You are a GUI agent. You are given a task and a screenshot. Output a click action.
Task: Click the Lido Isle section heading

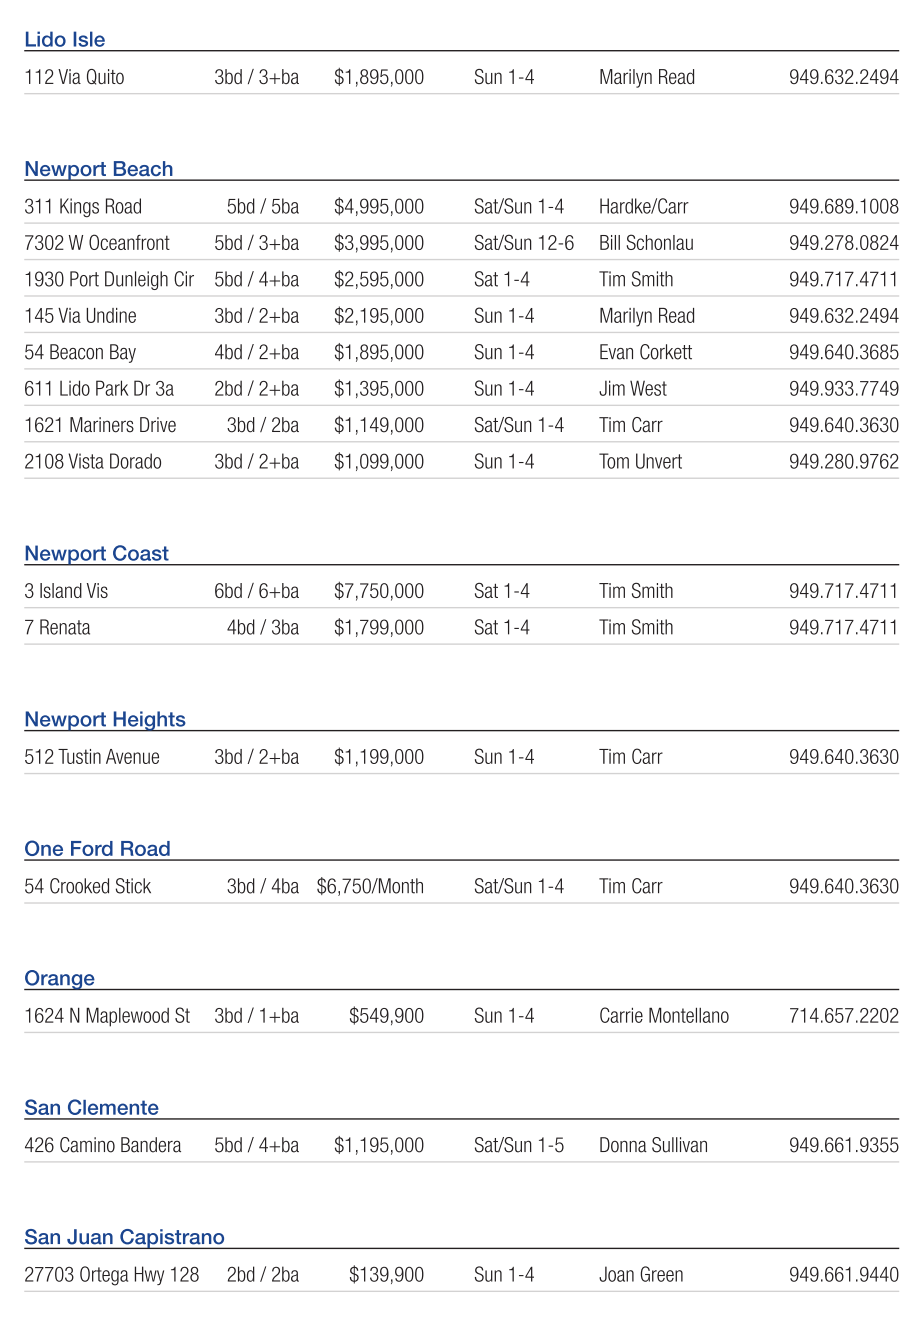click(x=64, y=40)
